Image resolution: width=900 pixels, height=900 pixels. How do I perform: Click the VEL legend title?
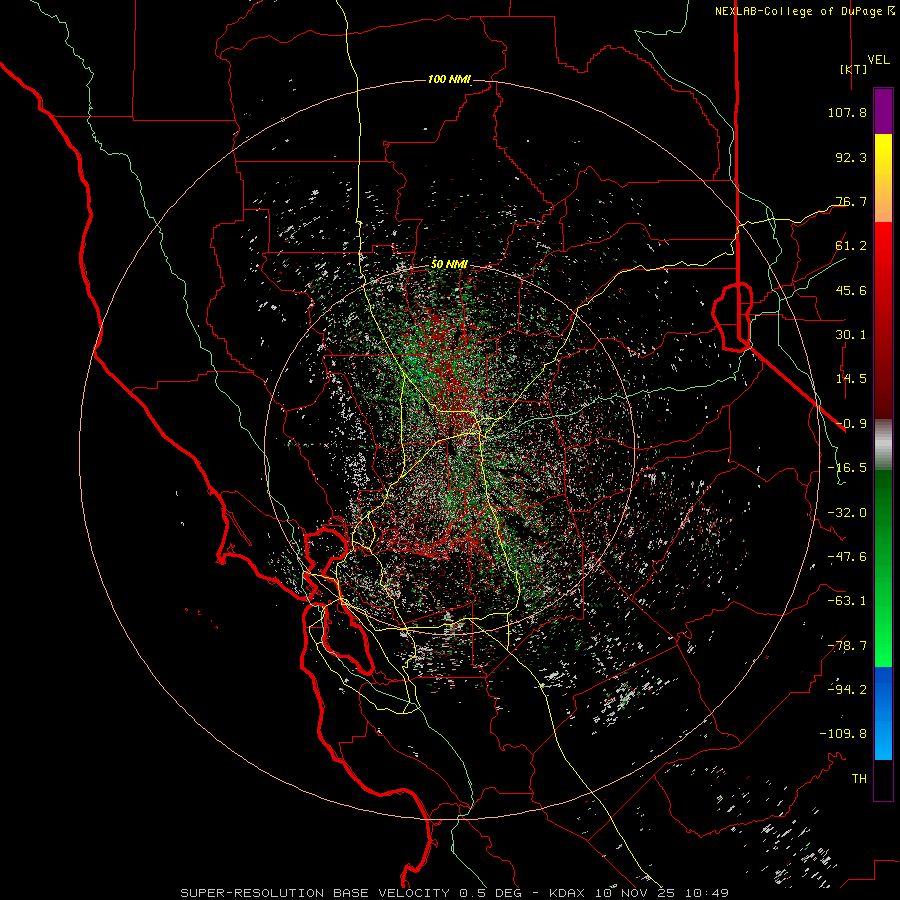[879, 60]
